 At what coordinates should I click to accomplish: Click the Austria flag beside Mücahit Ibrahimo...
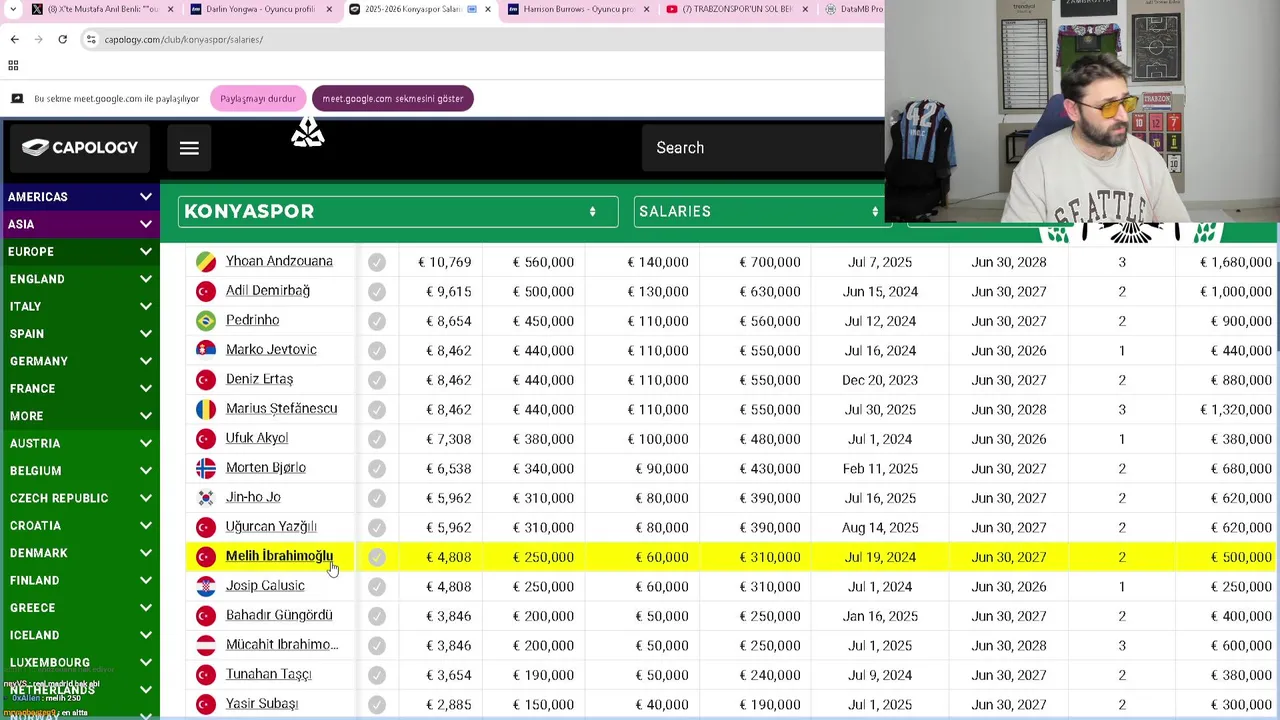[206, 645]
